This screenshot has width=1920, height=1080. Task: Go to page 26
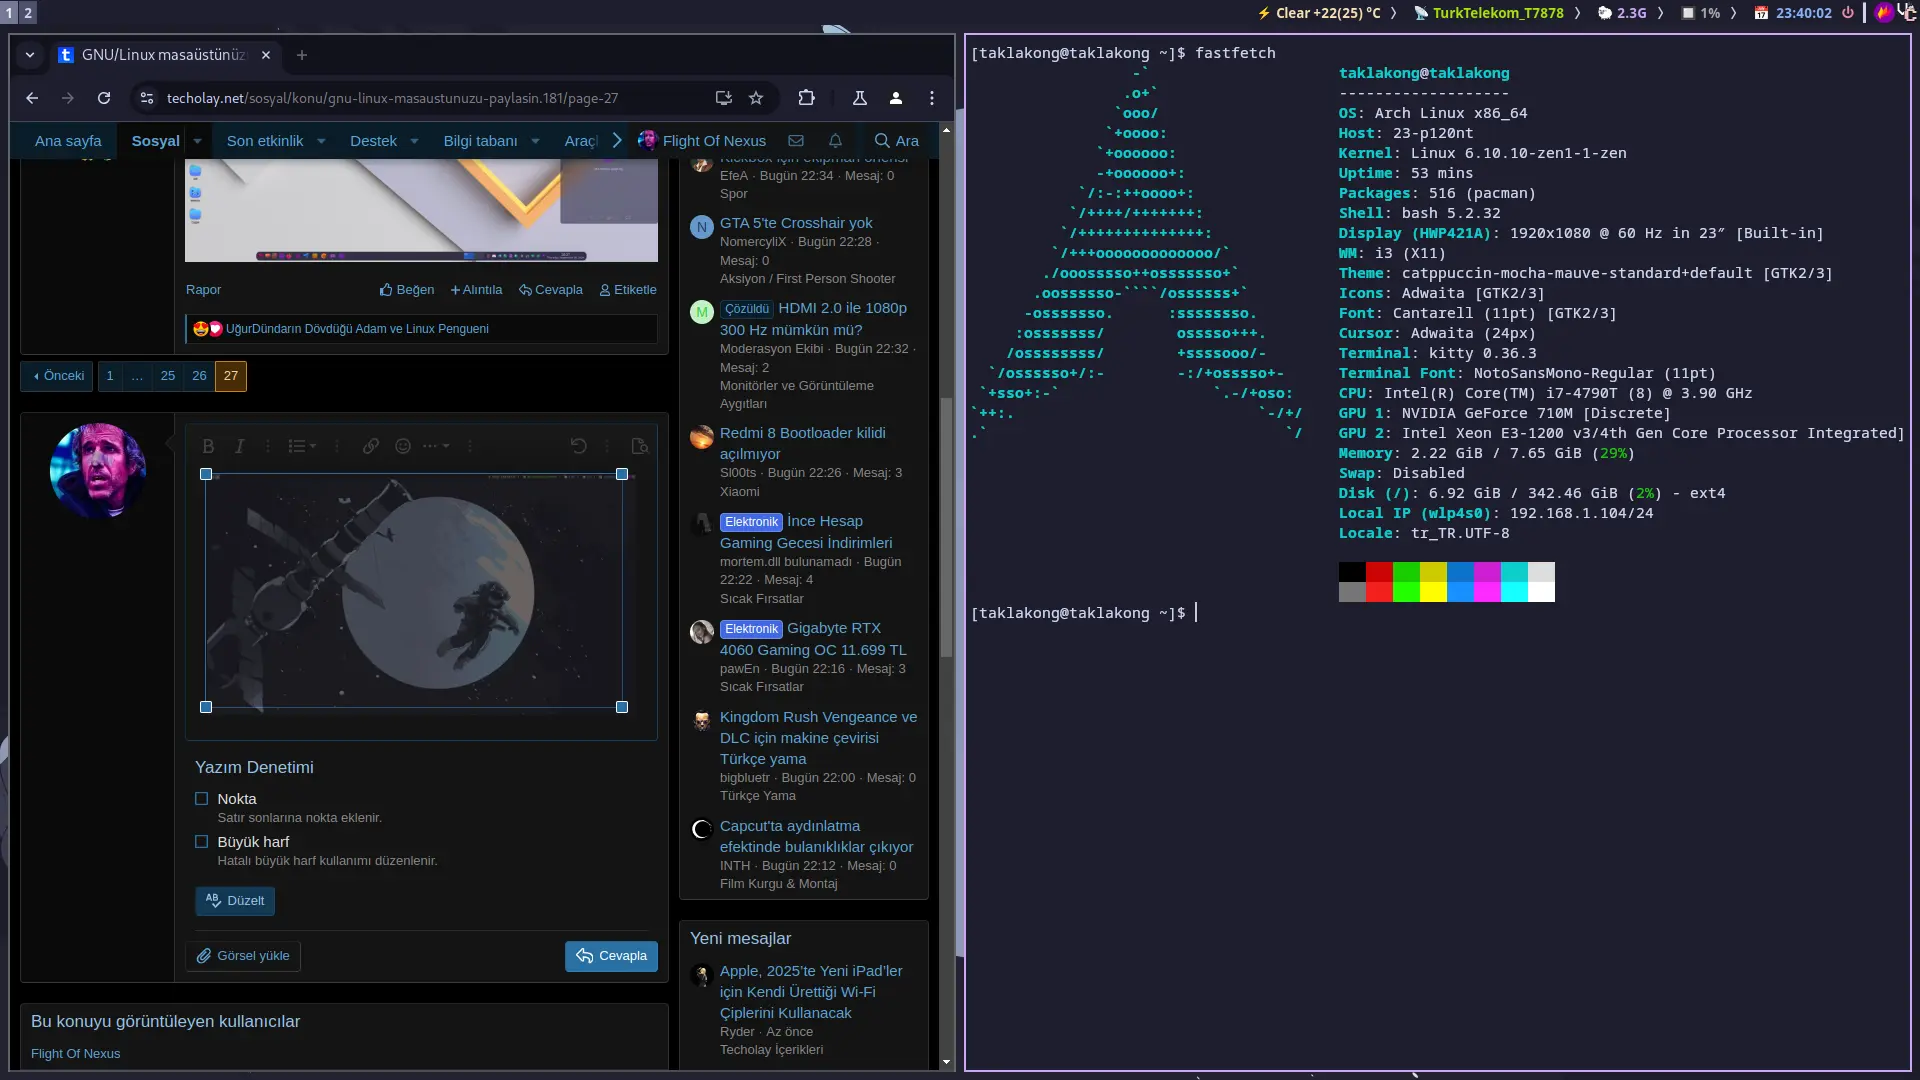[199, 377]
